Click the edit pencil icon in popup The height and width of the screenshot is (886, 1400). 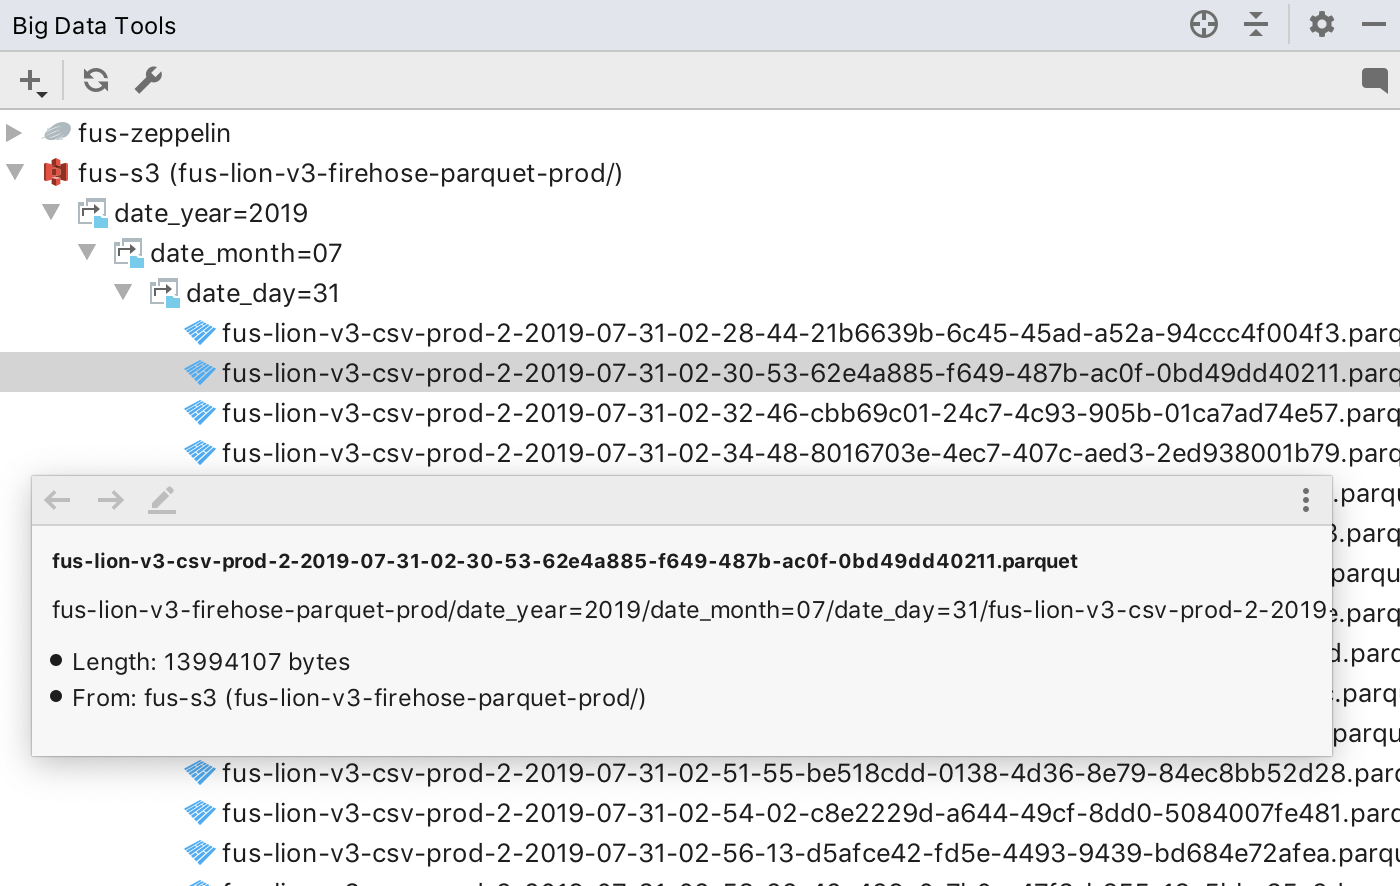point(162,500)
